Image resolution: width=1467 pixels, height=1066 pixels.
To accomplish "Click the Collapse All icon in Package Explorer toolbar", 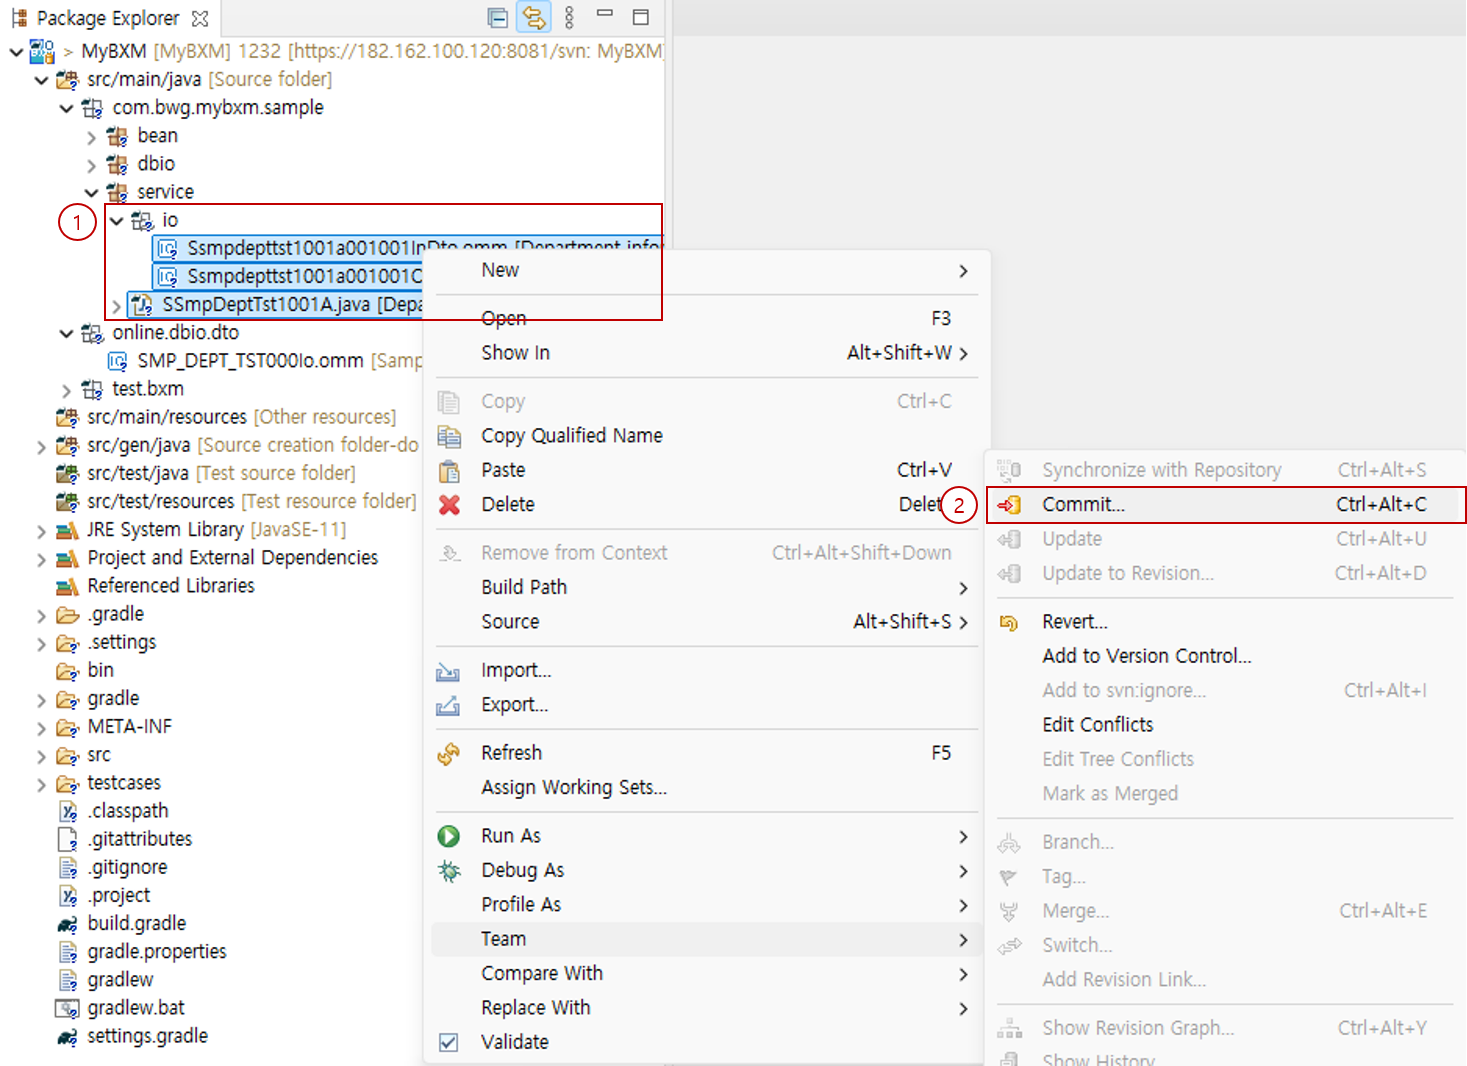I will [497, 17].
